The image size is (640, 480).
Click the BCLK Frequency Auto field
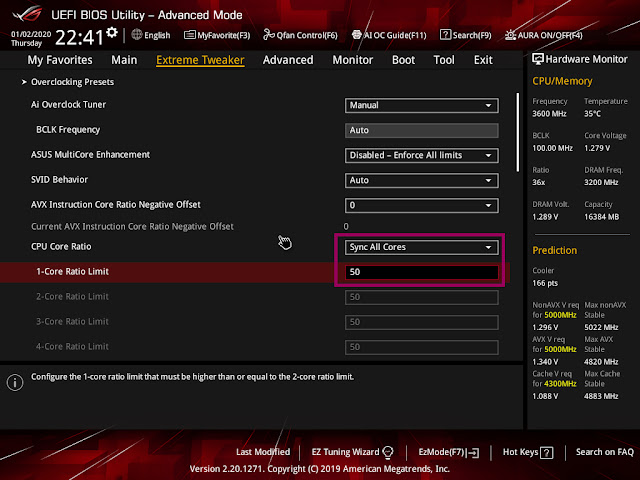point(422,130)
